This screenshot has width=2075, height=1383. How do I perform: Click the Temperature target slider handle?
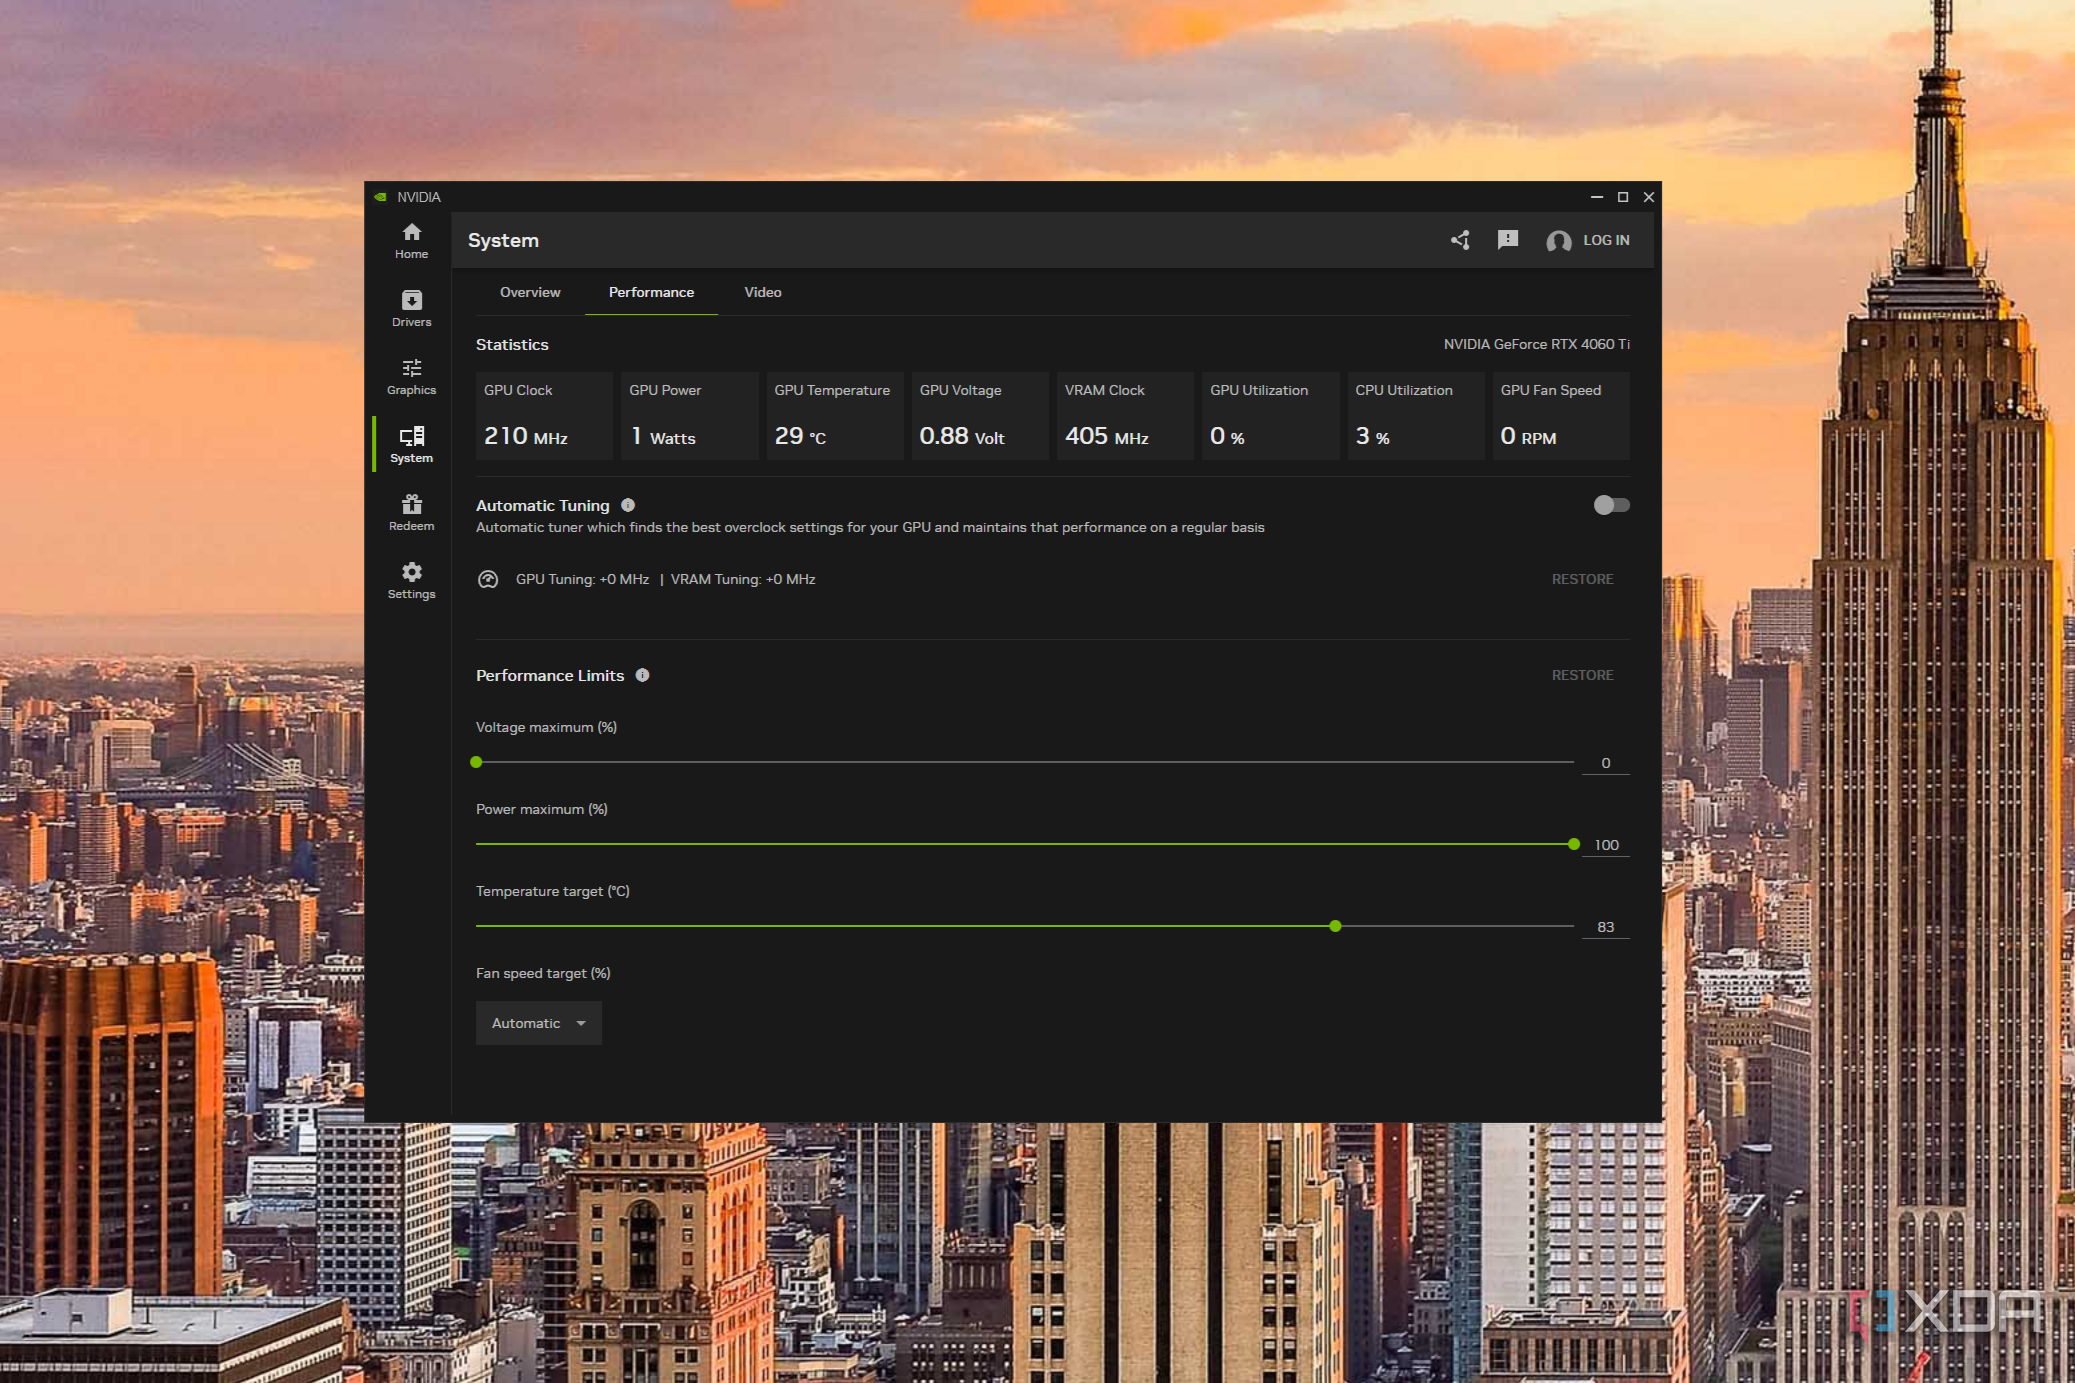pyautogui.click(x=1335, y=926)
